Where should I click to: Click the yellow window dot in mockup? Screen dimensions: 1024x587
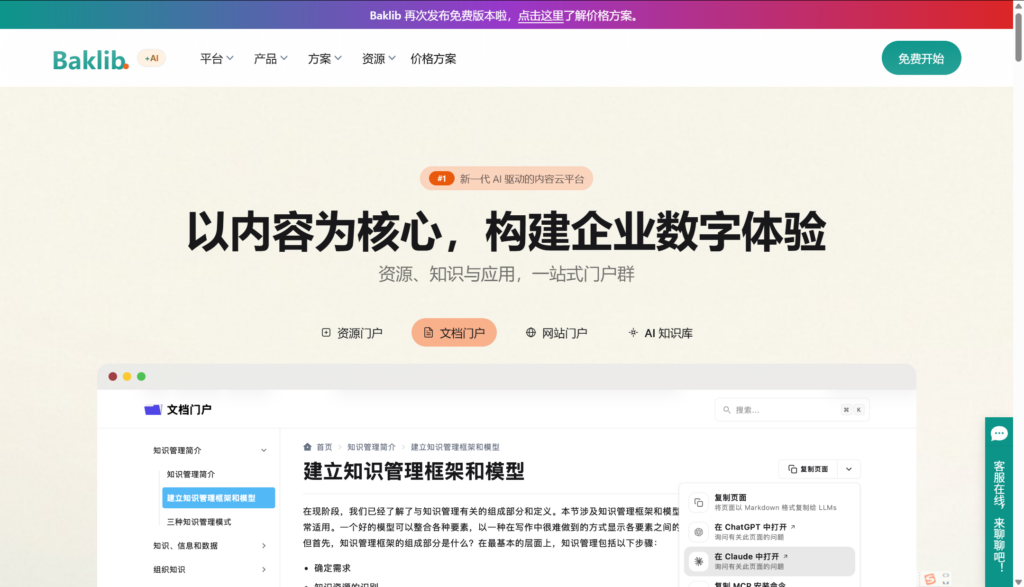pos(127,377)
